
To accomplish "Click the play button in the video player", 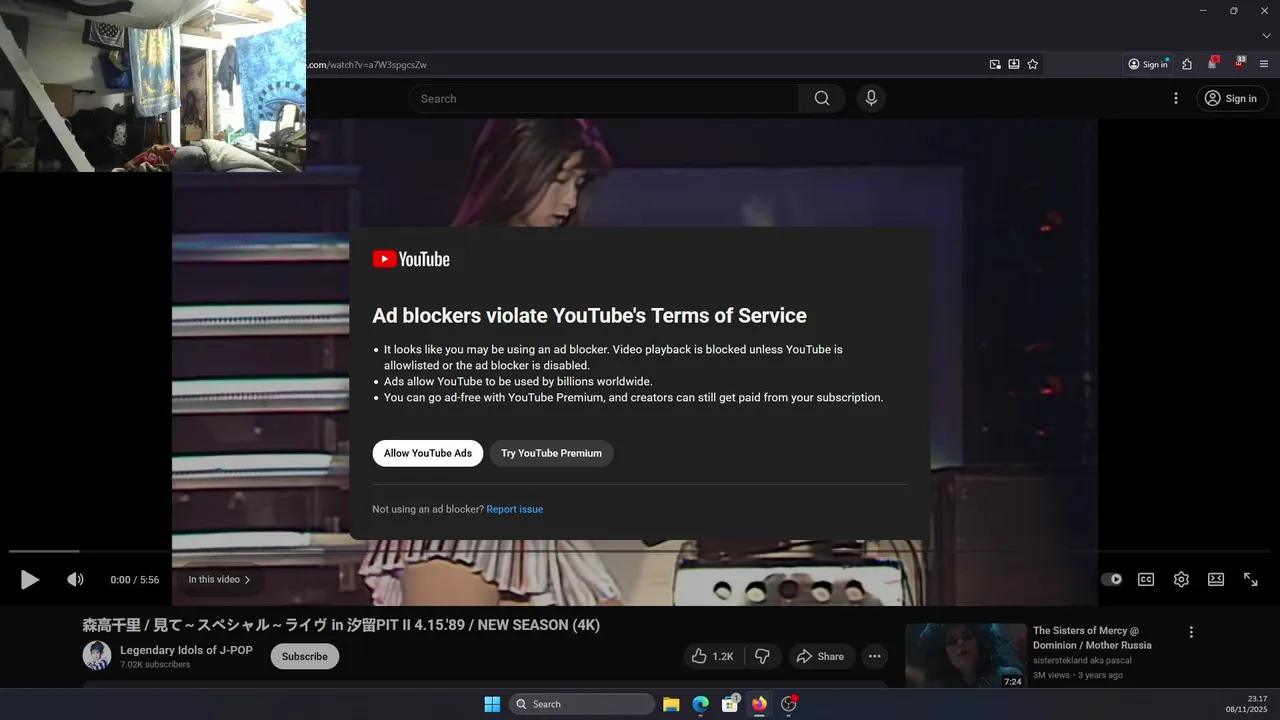I will tap(30, 579).
